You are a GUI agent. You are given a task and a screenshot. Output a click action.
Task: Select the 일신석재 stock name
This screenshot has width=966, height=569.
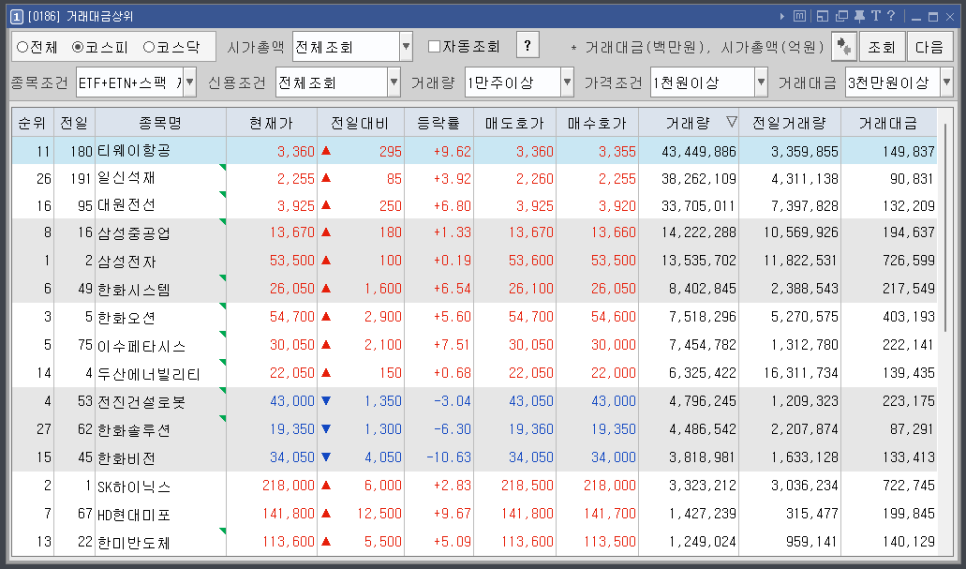pos(126,179)
